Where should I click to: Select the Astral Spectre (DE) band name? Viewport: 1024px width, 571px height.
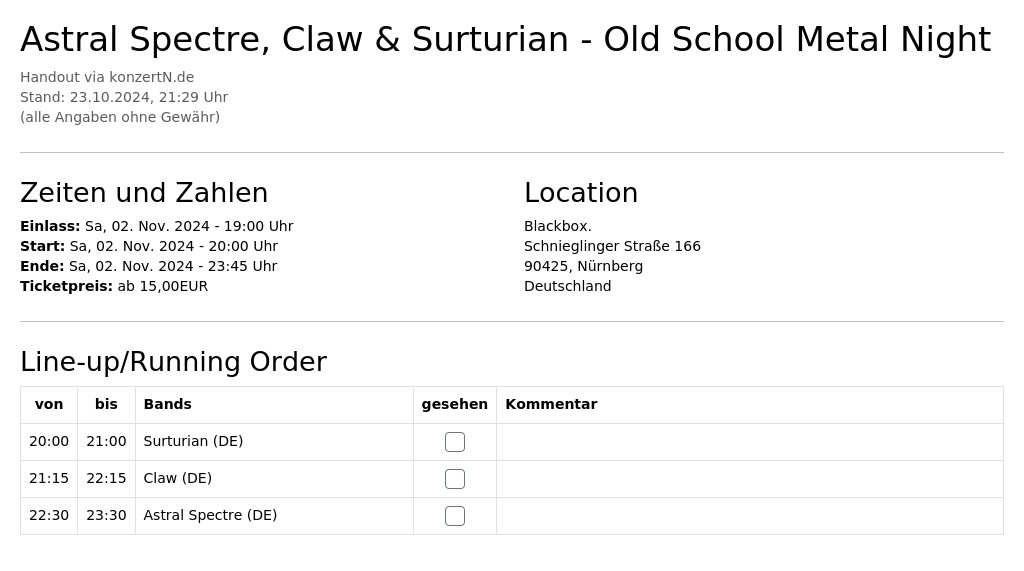(210, 515)
